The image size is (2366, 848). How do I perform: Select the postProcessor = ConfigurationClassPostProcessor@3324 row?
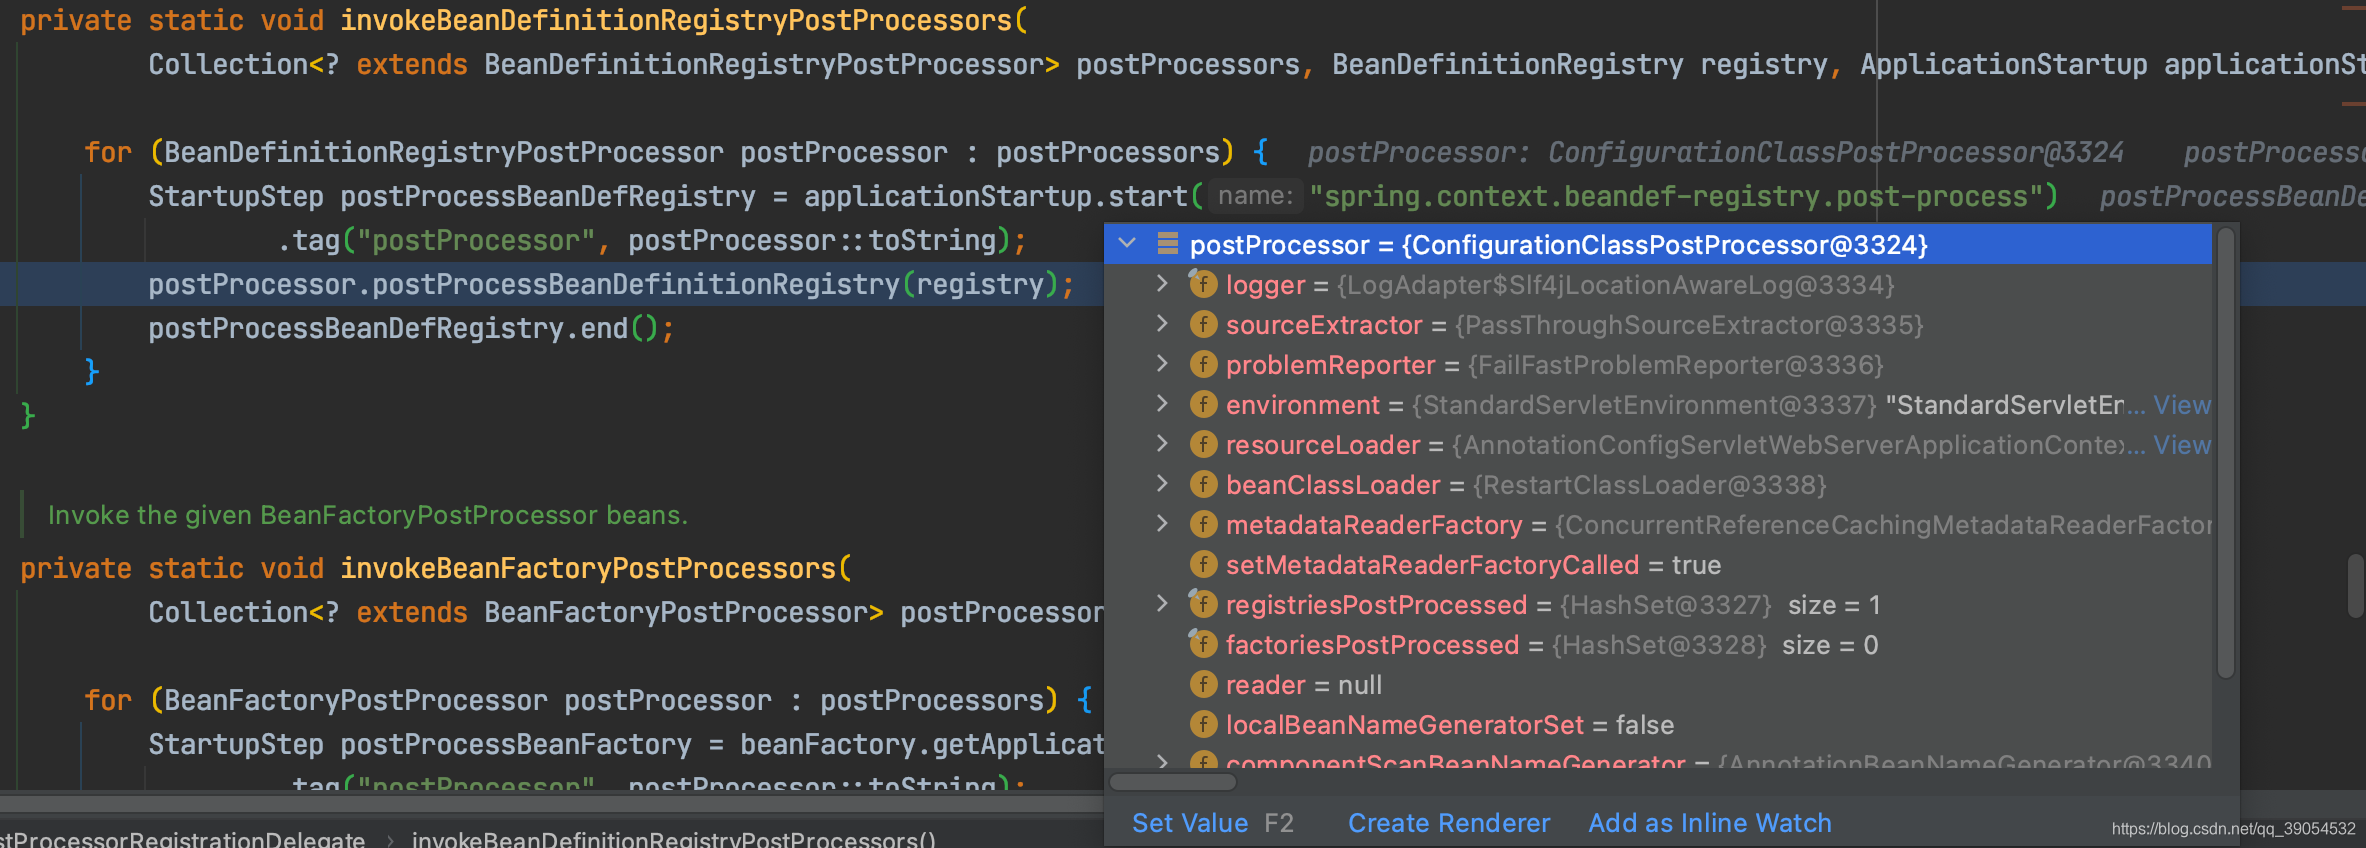(1658, 244)
